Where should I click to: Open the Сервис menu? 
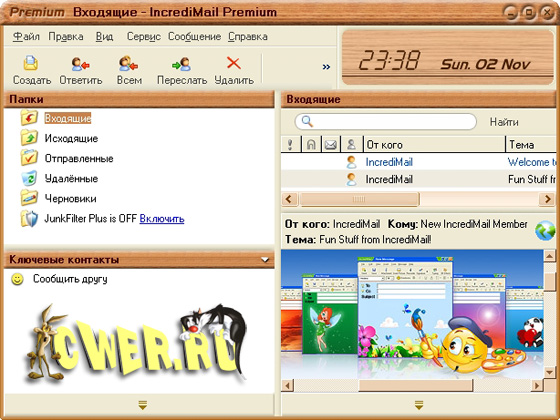pyautogui.click(x=144, y=36)
